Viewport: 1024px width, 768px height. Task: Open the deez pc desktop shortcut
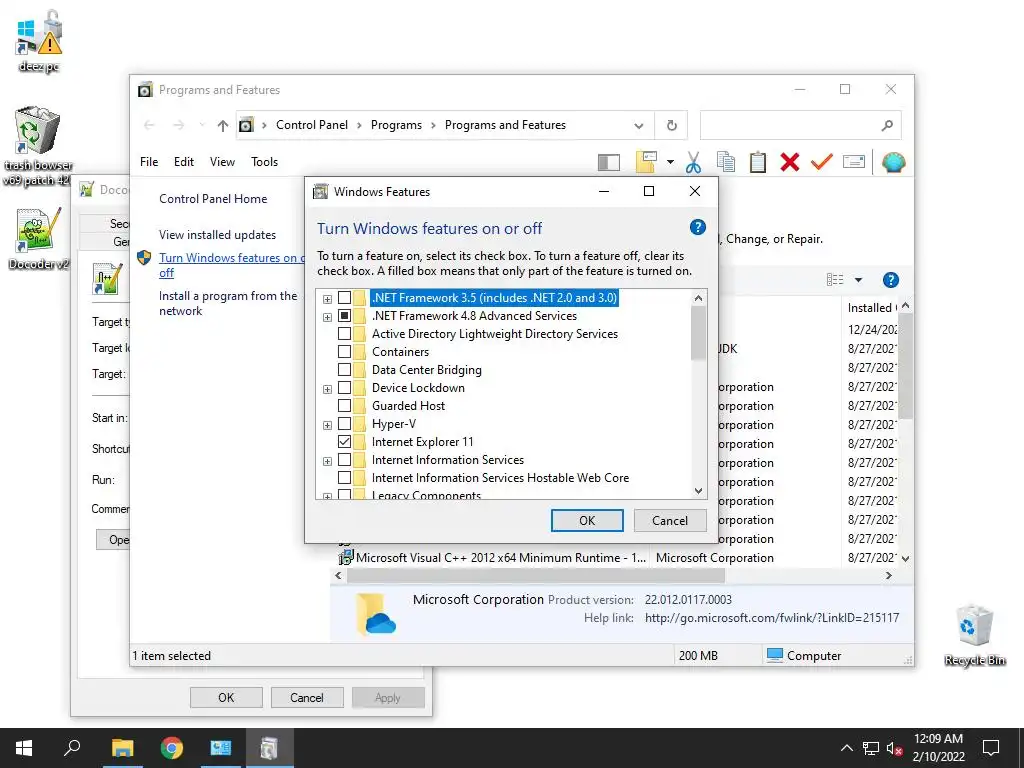click(x=39, y=42)
